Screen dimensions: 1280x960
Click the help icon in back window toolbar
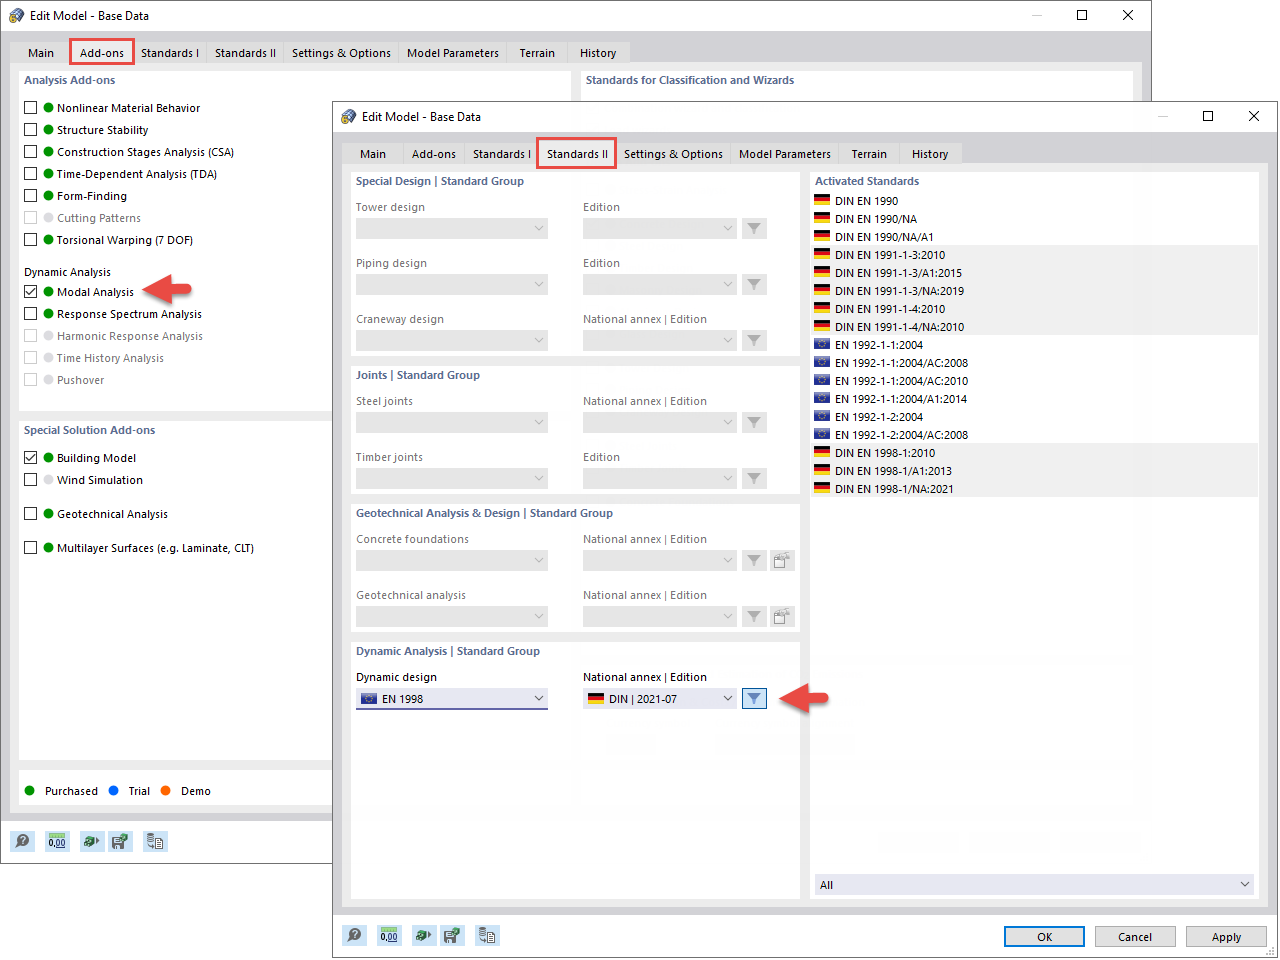23,841
